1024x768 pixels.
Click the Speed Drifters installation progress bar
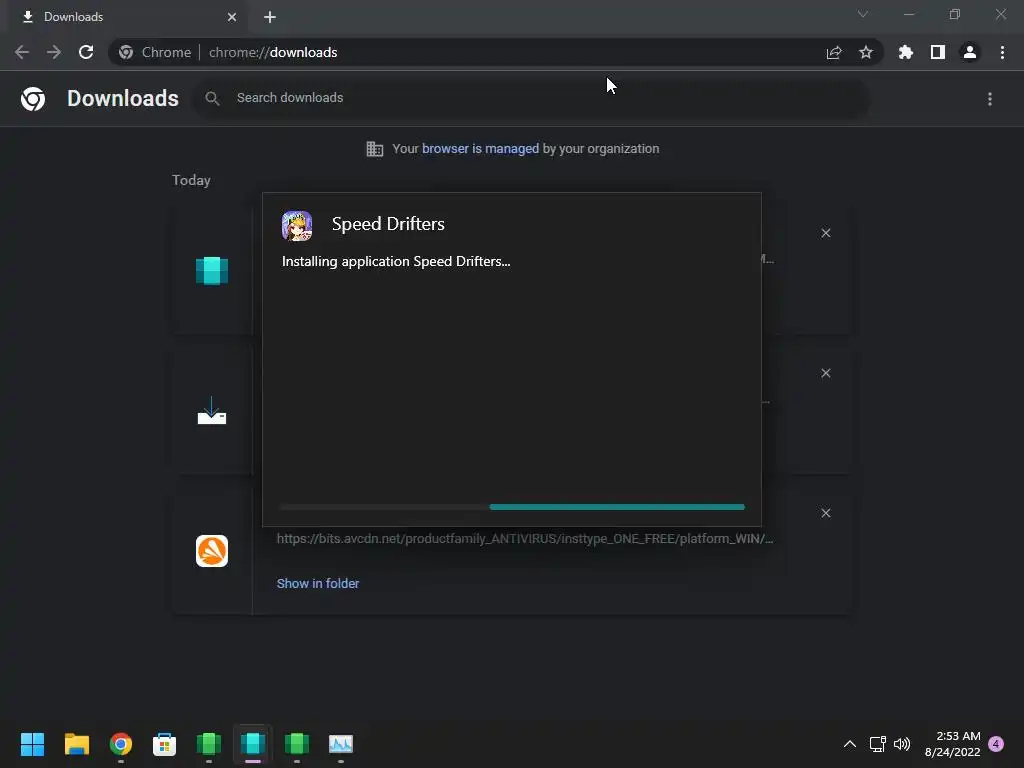click(x=511, y=507)
